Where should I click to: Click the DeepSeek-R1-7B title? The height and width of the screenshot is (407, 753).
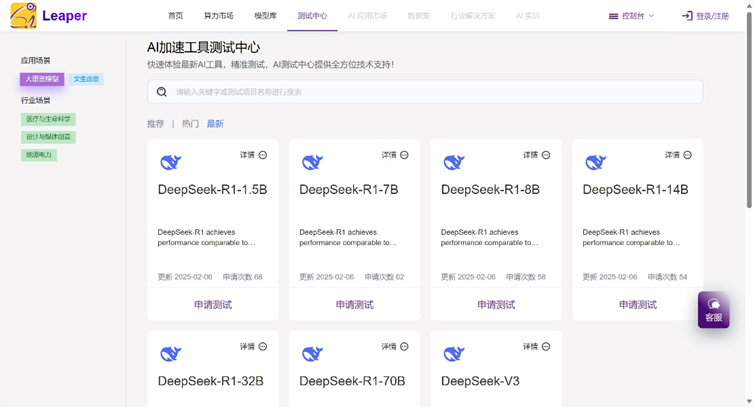(349, 190)
